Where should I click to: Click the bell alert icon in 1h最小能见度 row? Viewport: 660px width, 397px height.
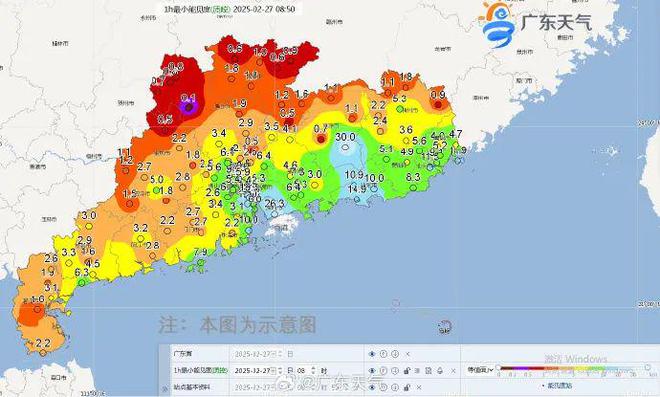click(440, 370)
